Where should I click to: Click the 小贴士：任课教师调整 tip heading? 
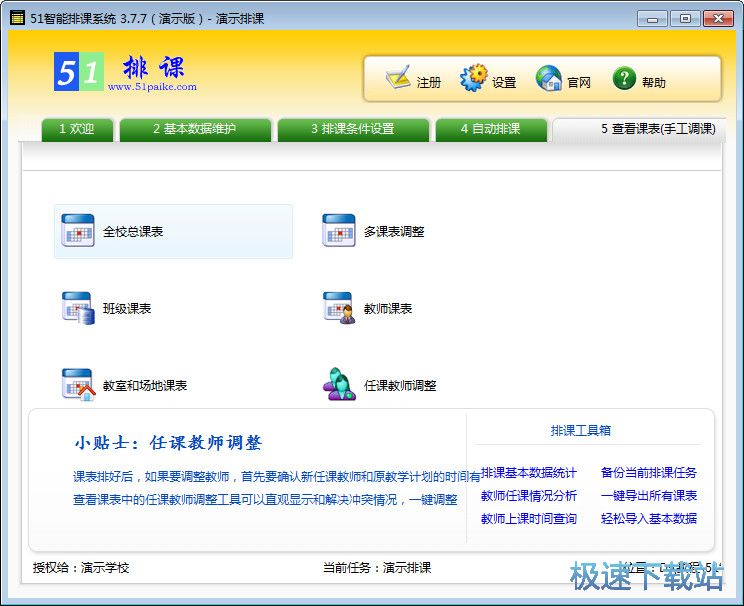point(168,443)
